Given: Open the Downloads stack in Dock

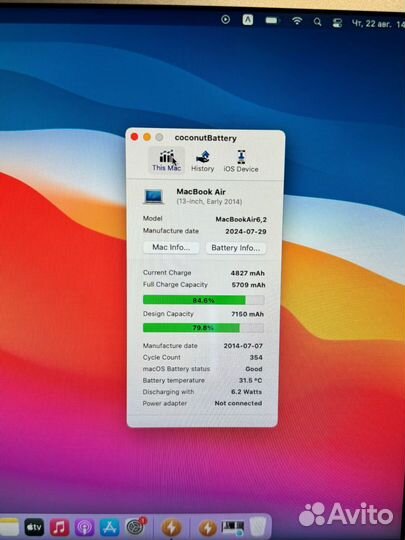Looking at the screenshot, I should pos(232,528).
